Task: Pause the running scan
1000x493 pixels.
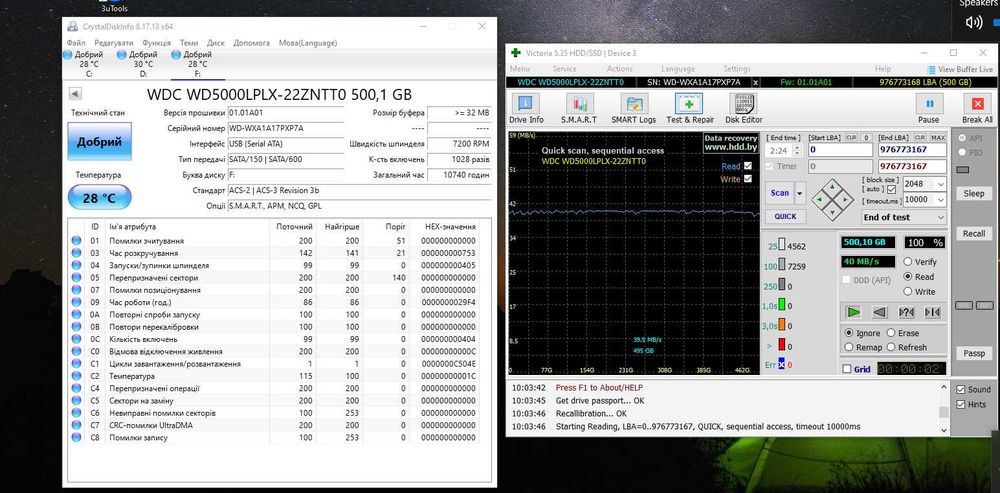Action: 929,108
